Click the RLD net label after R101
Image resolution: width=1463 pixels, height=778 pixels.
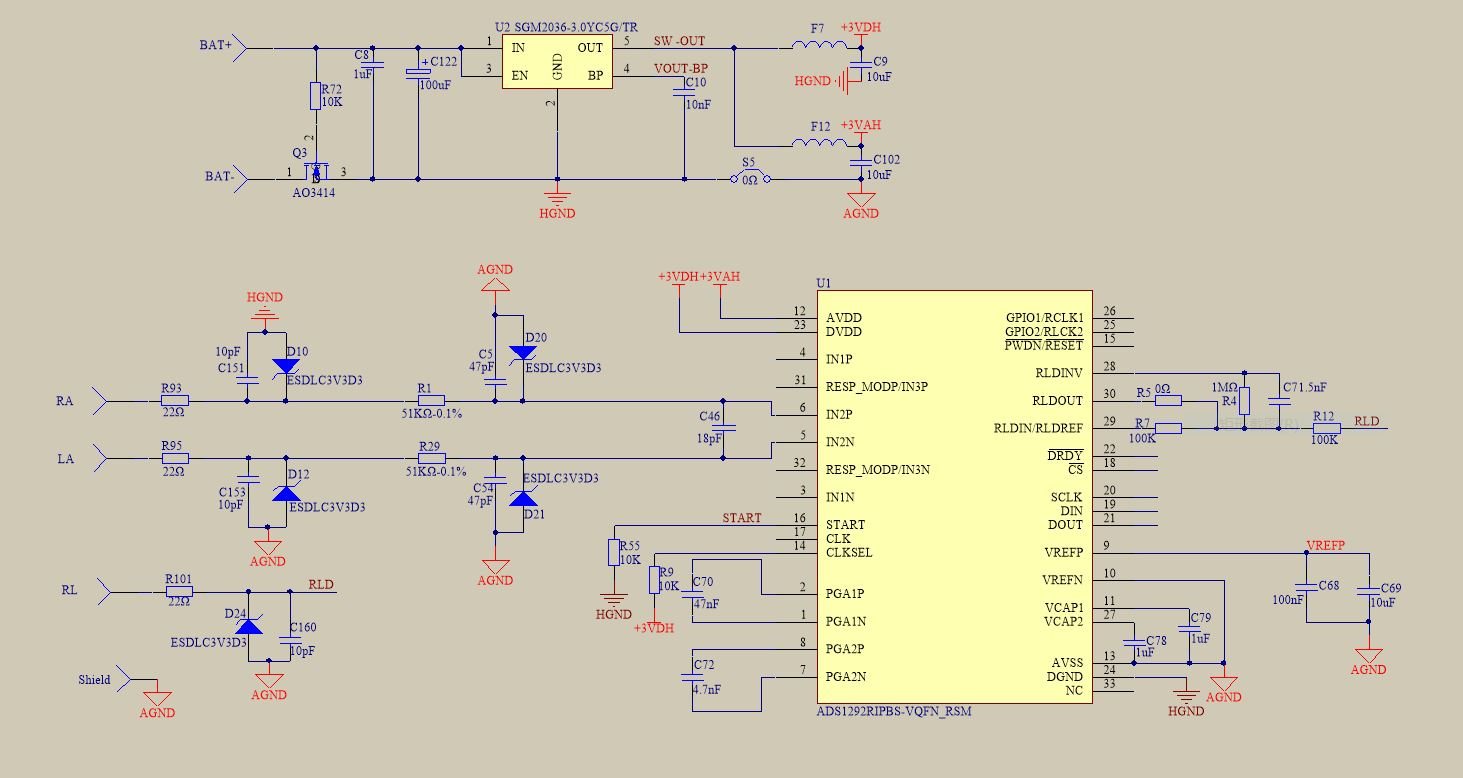tap(321, 585)
